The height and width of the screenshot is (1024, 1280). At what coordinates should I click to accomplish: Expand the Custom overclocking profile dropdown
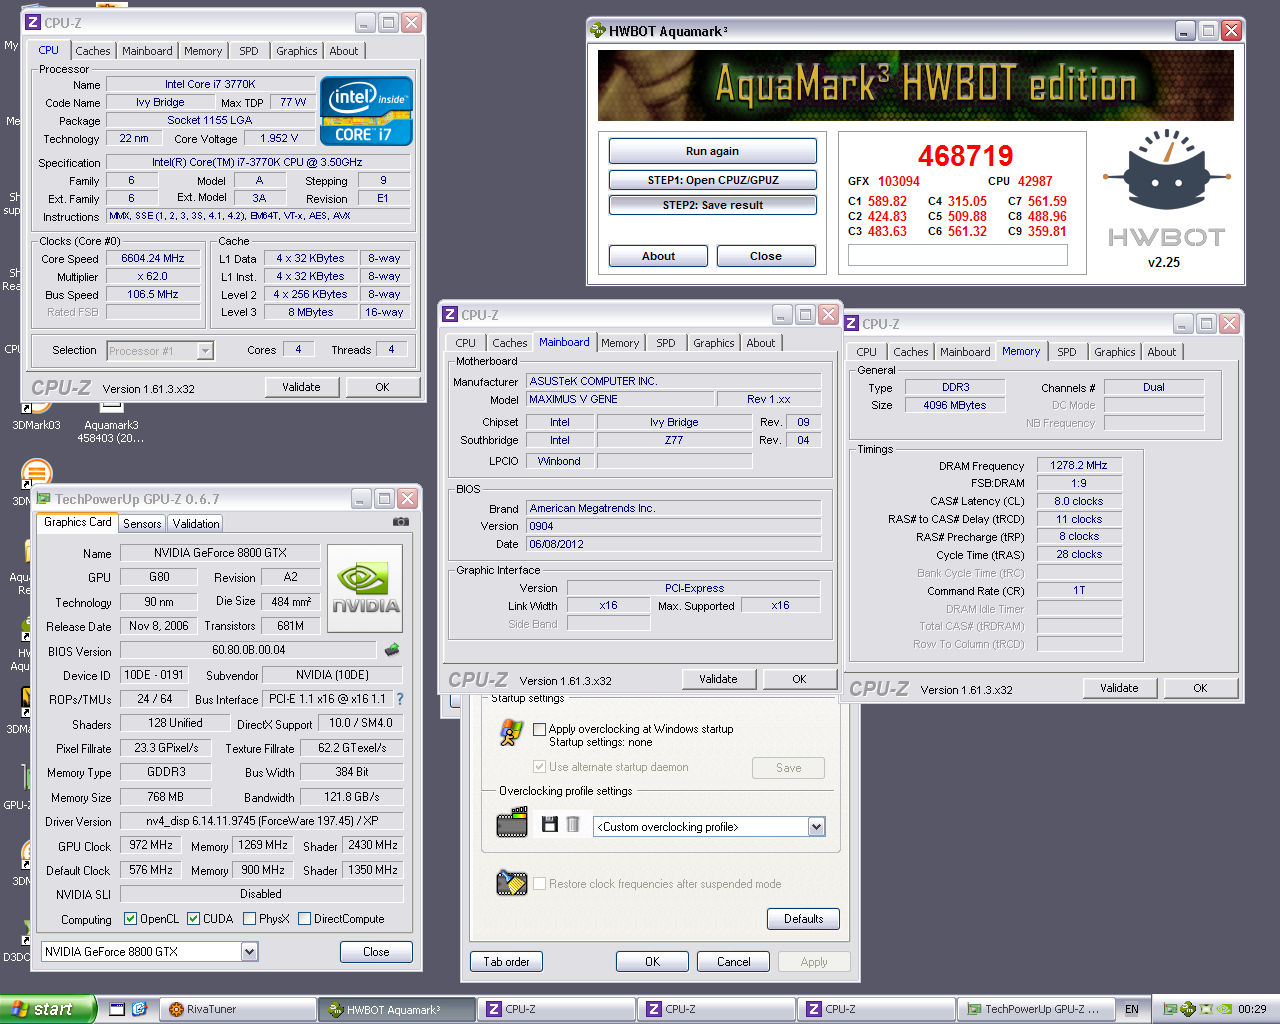(816, 827)
